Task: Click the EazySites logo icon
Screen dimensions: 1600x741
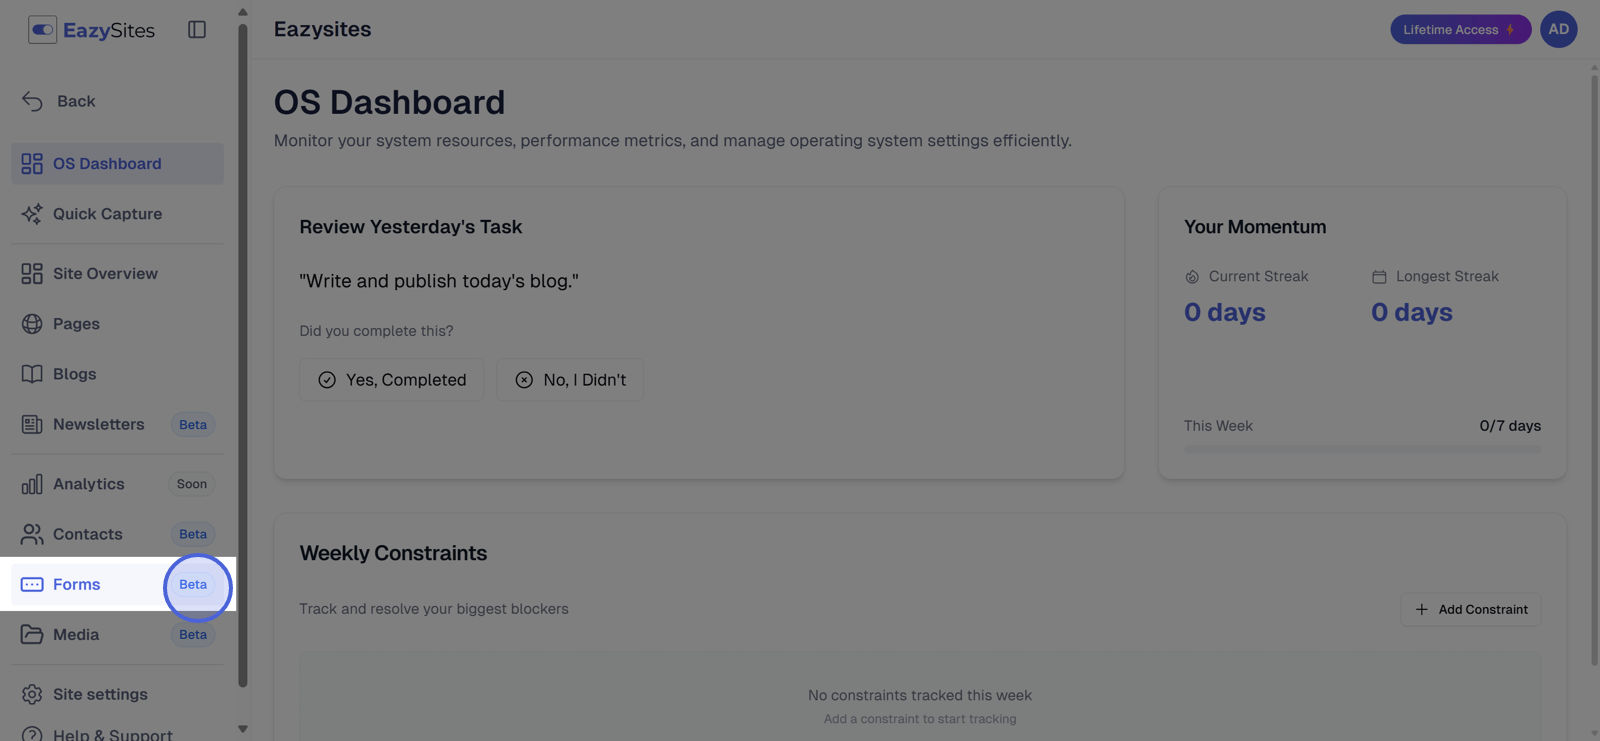Action: (42, 30)
